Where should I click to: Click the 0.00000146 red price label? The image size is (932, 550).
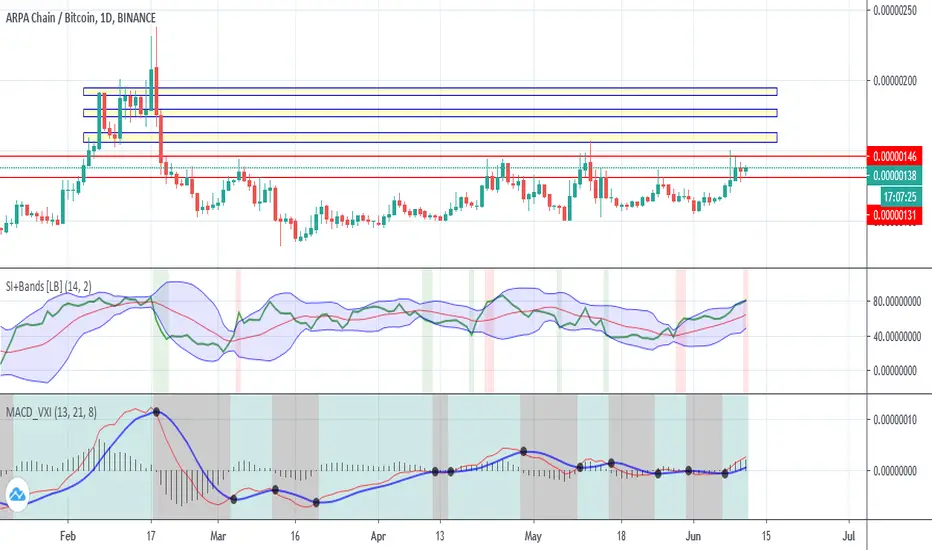[x=895, y=157]
